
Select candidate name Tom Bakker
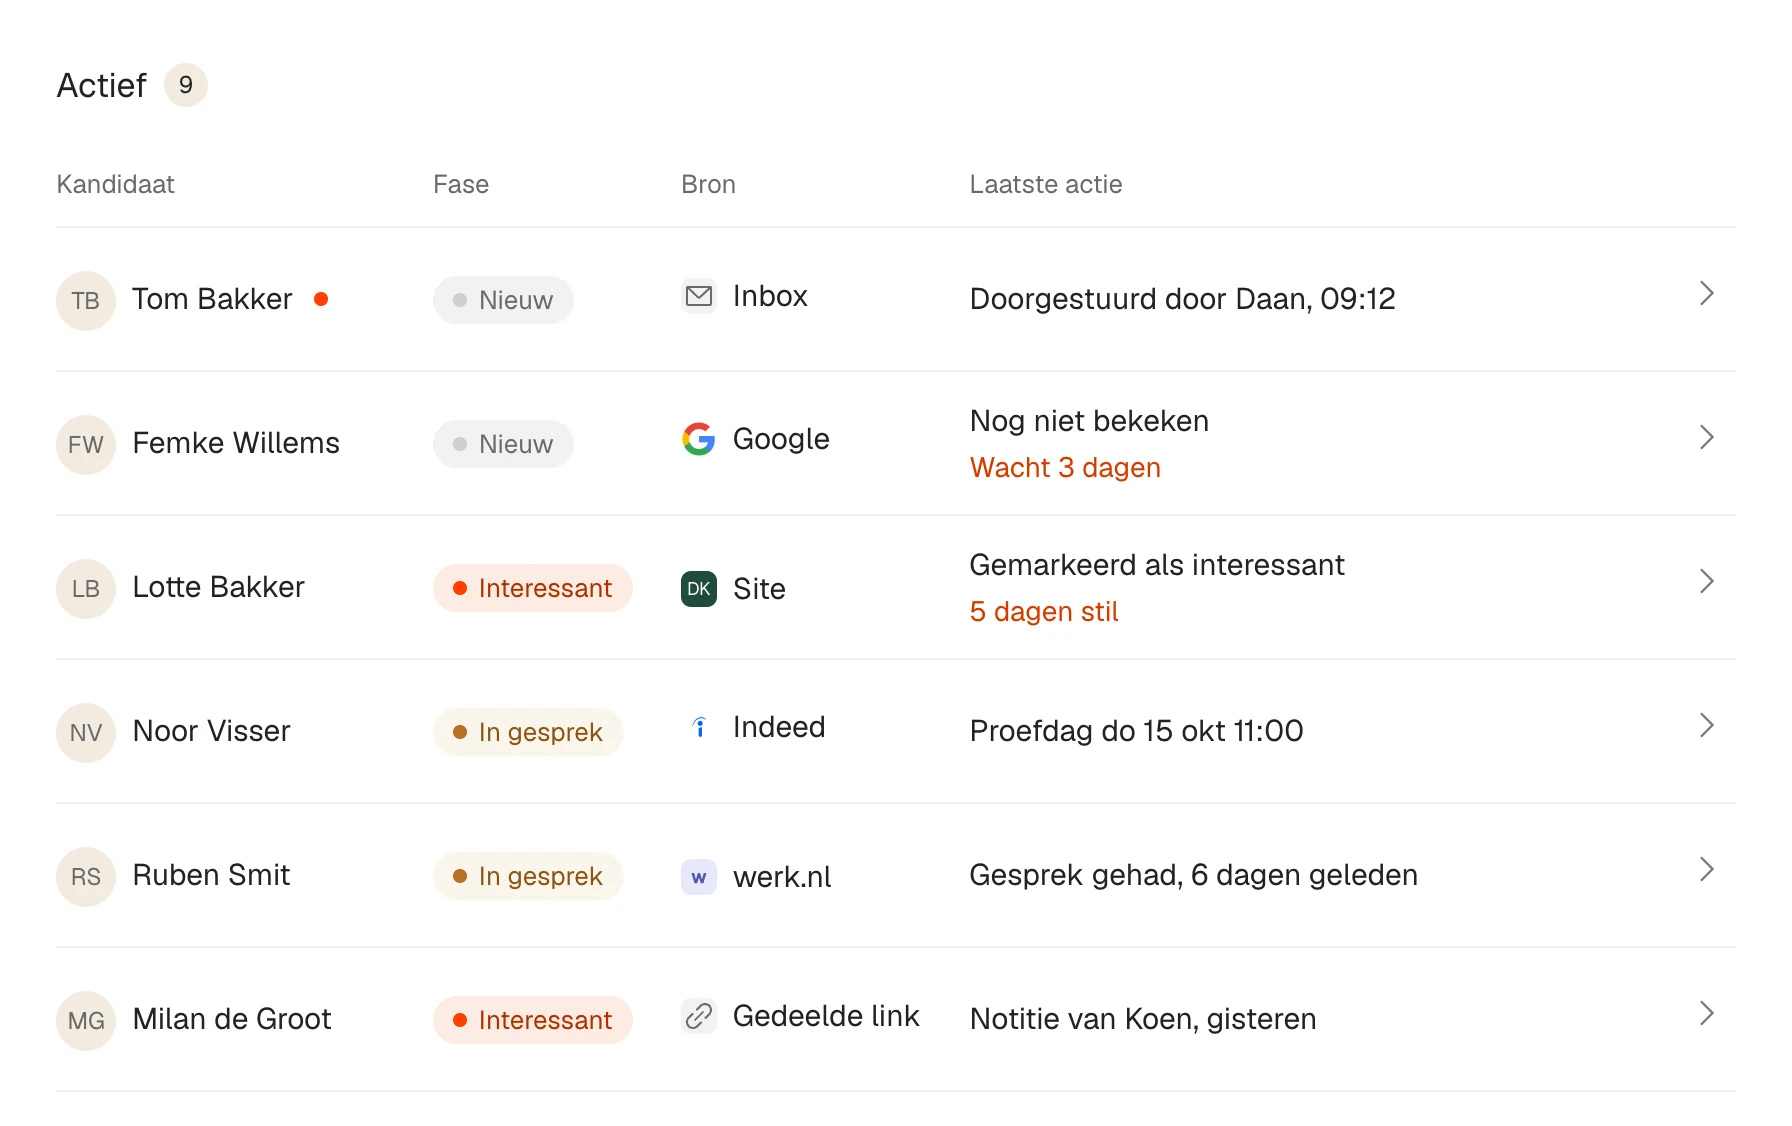click(x=212, y=299)
